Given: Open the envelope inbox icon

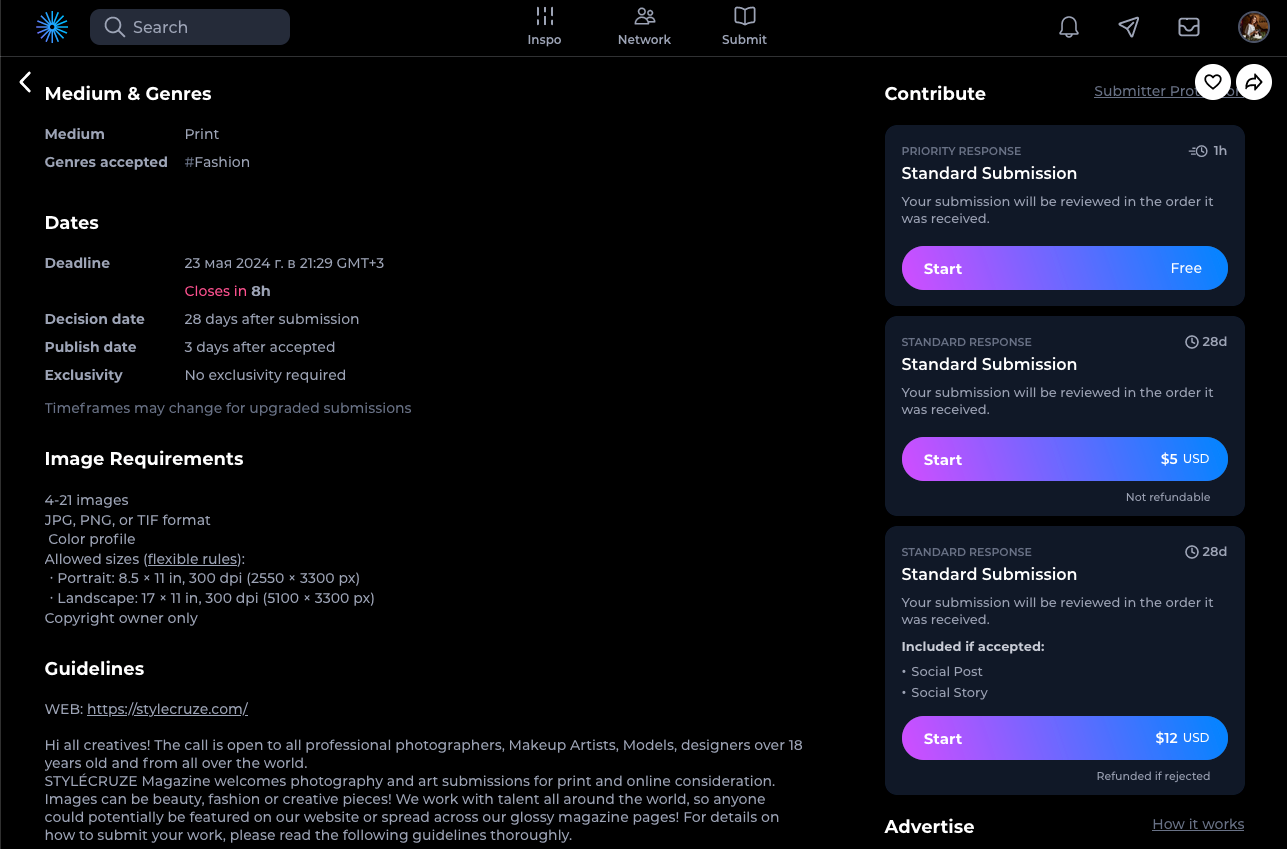Looking at the screenshot, I should [1189, 27].
